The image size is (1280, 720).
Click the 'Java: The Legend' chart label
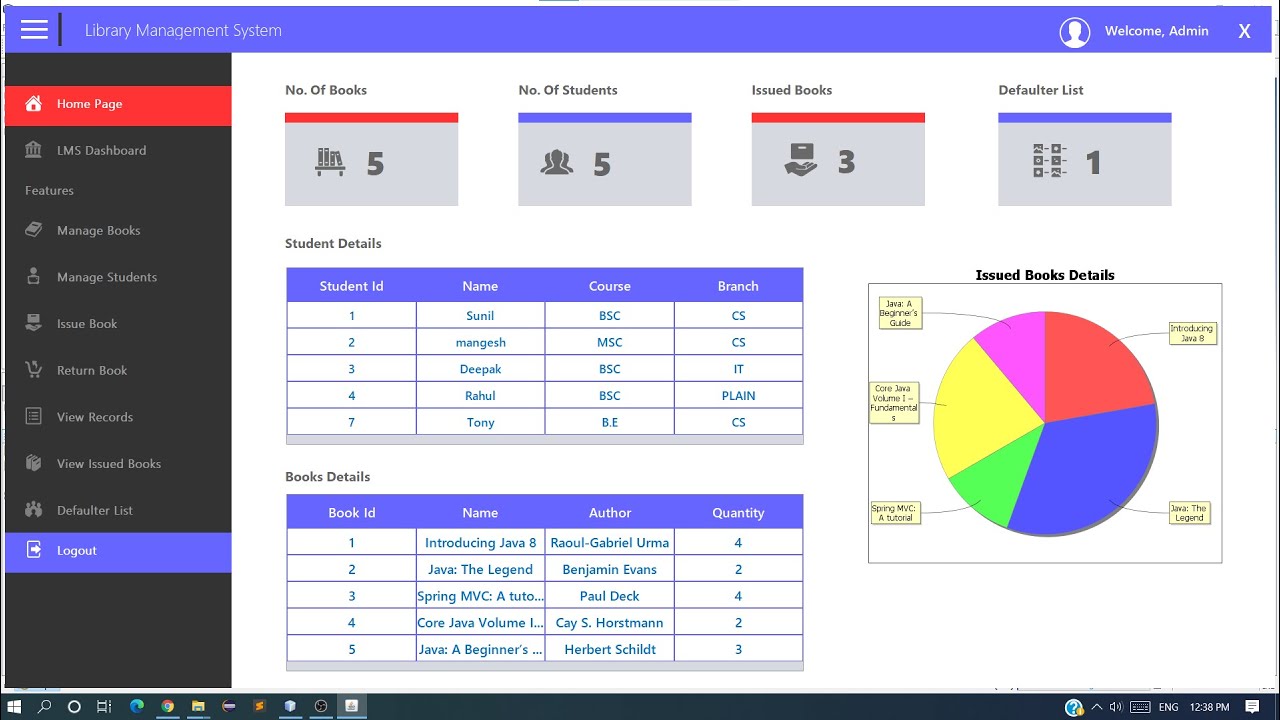tap(1189, 513)
